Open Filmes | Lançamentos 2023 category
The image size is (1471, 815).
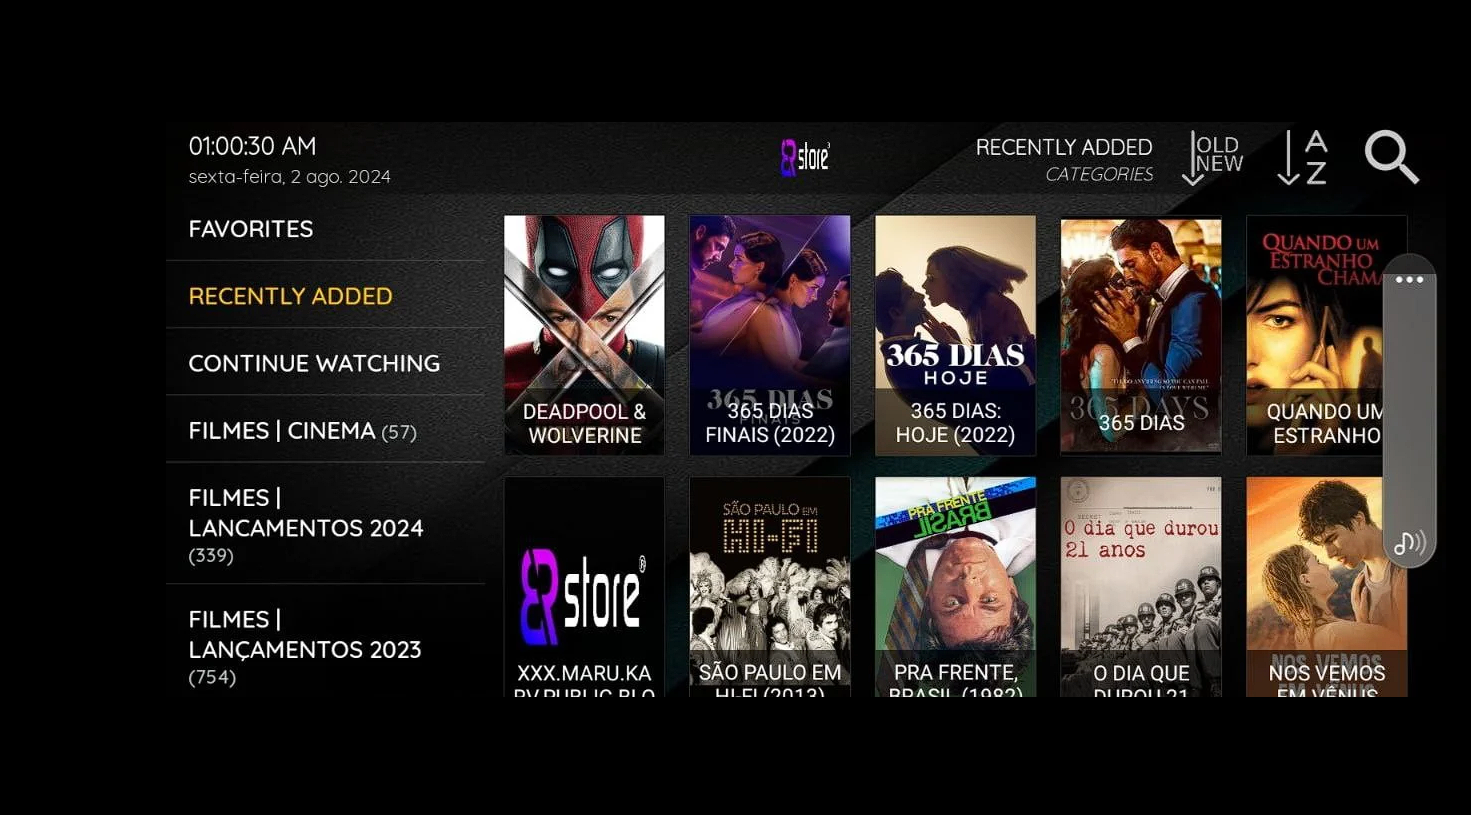305,647
